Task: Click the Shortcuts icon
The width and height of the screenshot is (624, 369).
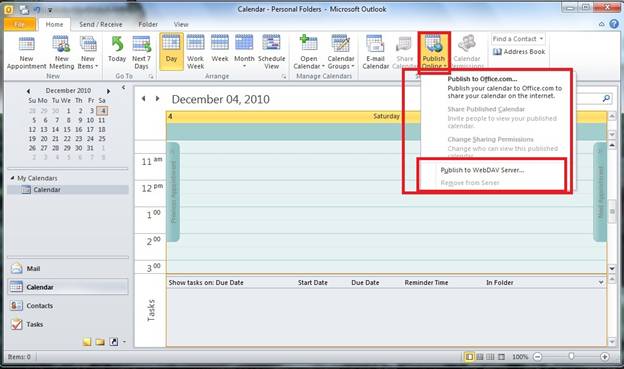Action: 113,342
